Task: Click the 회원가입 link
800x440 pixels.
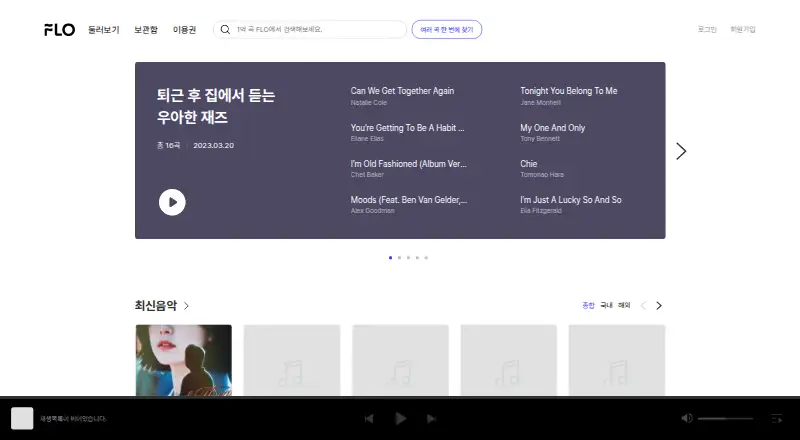Action: [x=743, y=30]
